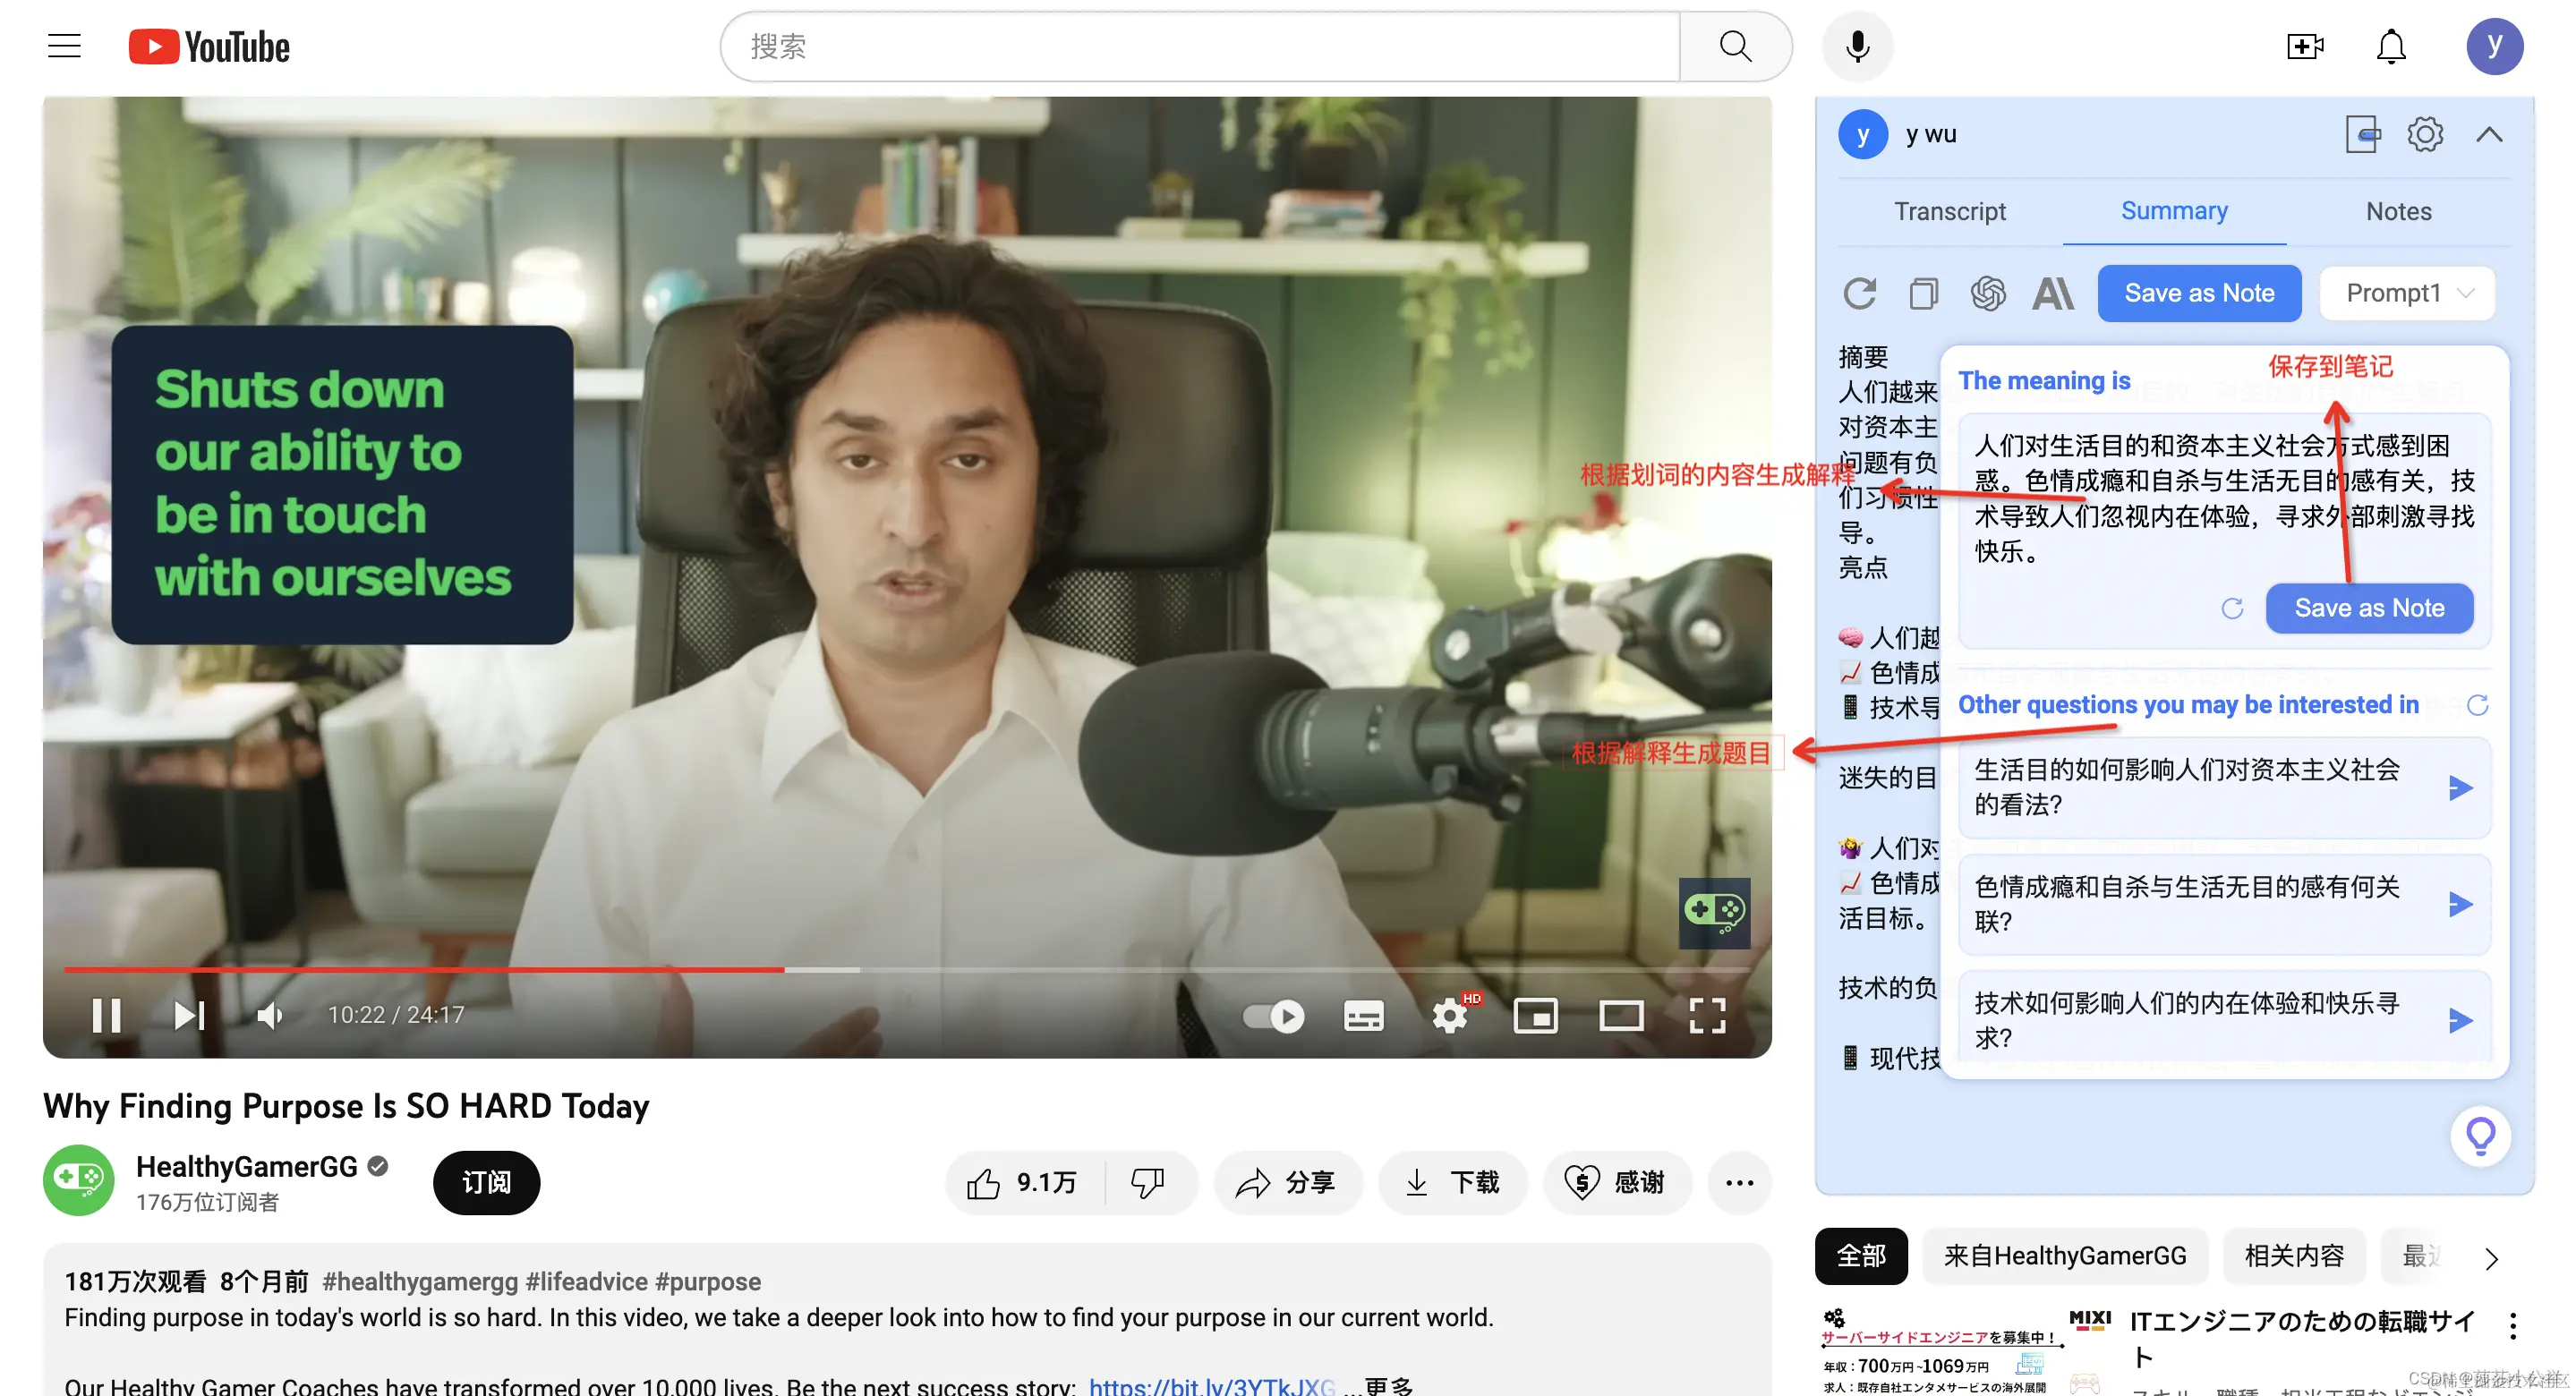Collapse the extension panel with chevron
Image resolution: width=2576 pixels, height=1396 pixels.
[2489, 134]
